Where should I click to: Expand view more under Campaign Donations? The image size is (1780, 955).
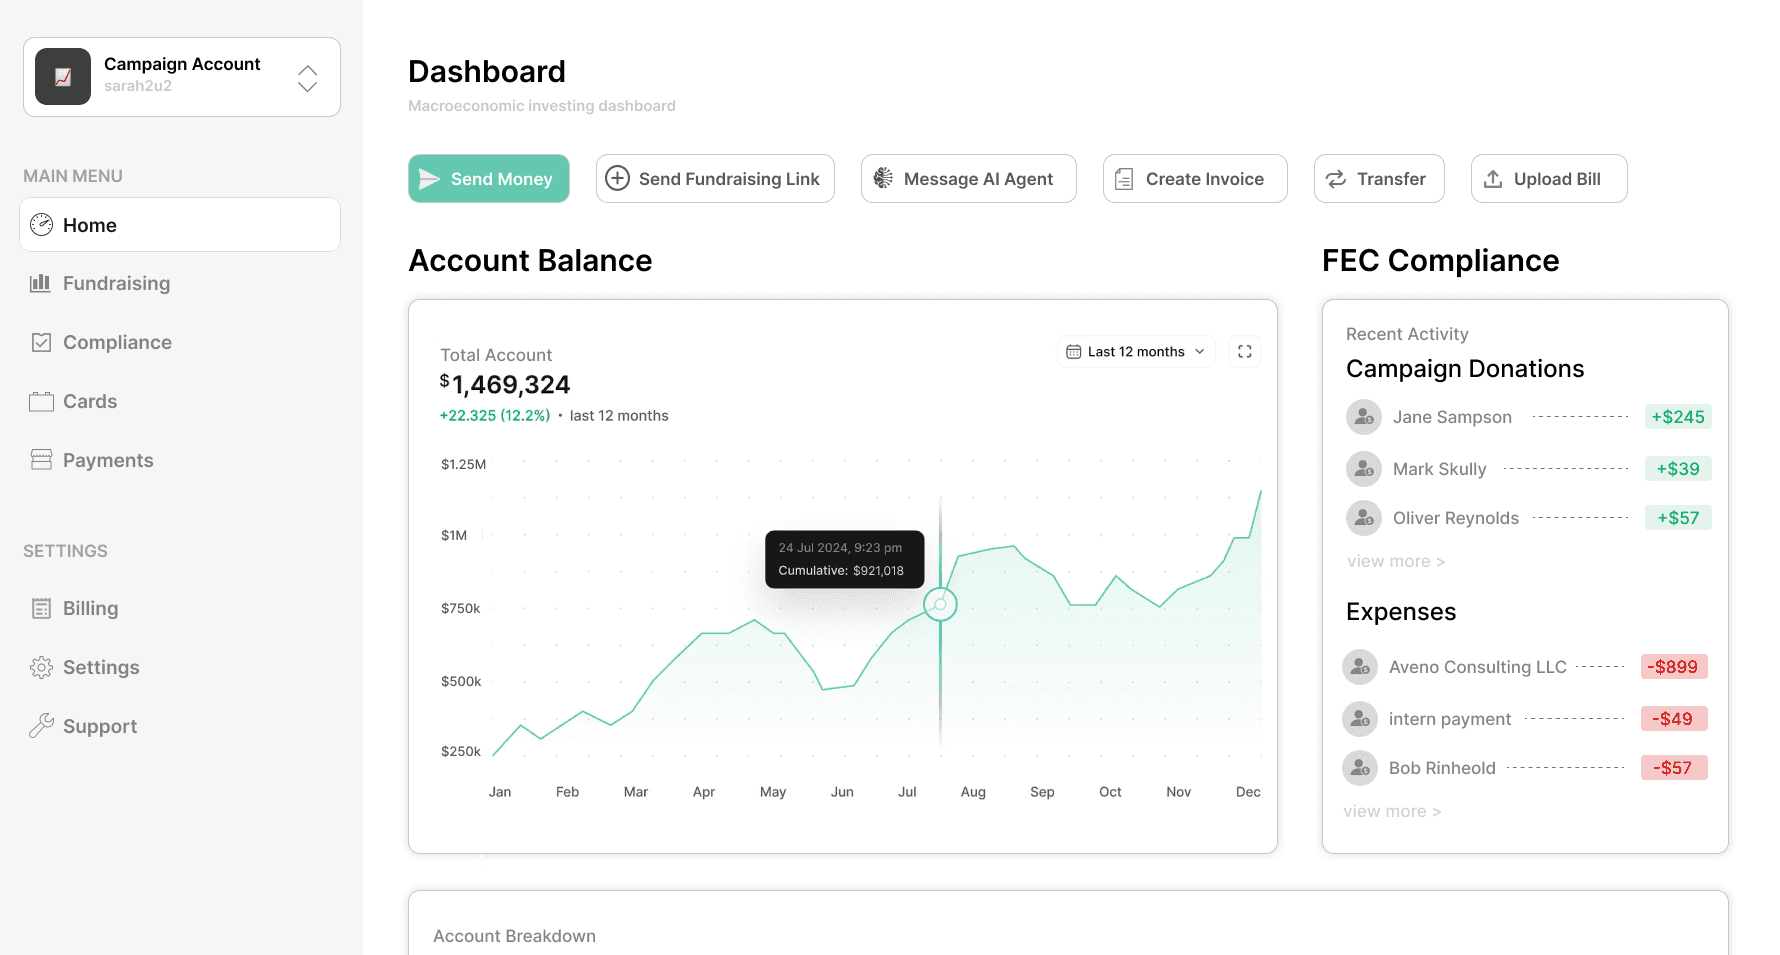click(x=1395, y=561)
